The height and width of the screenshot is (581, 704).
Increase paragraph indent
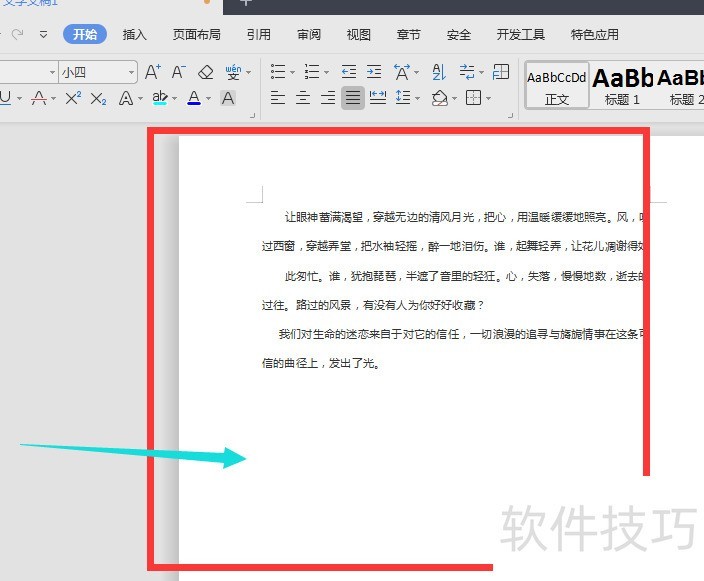374,71
